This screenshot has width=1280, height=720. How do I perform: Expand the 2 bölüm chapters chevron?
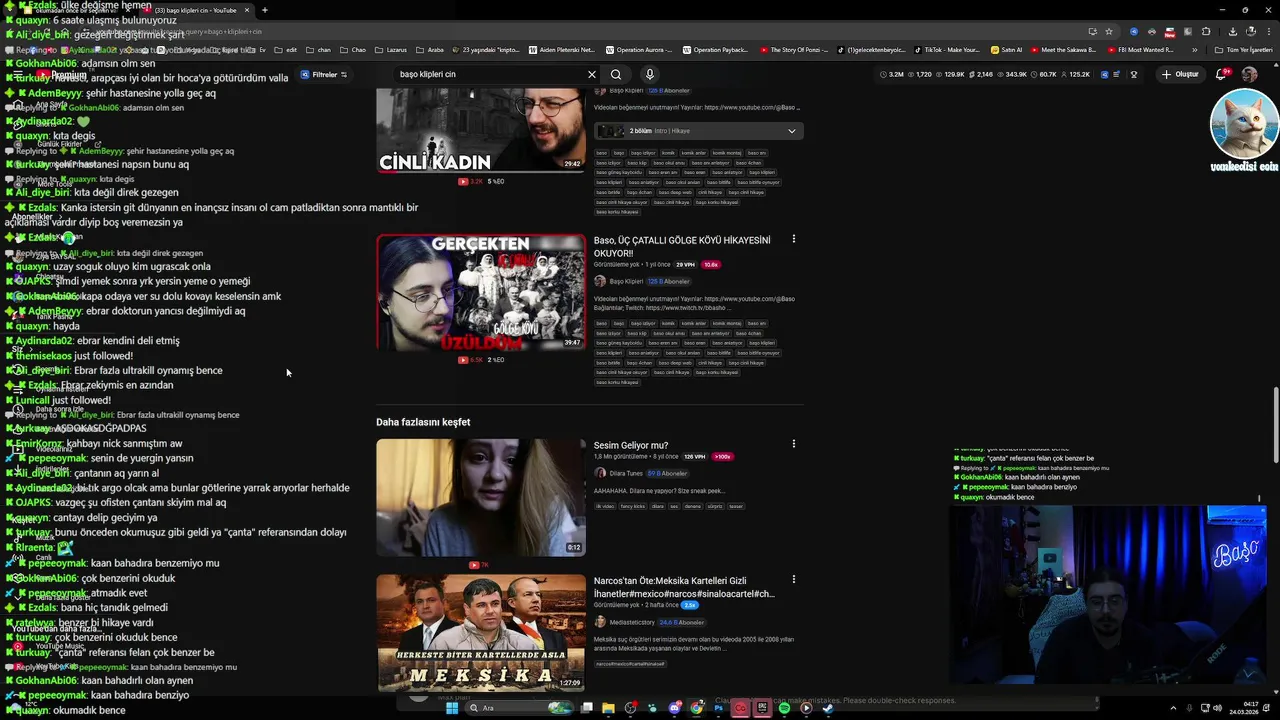(x=791, y=131)
